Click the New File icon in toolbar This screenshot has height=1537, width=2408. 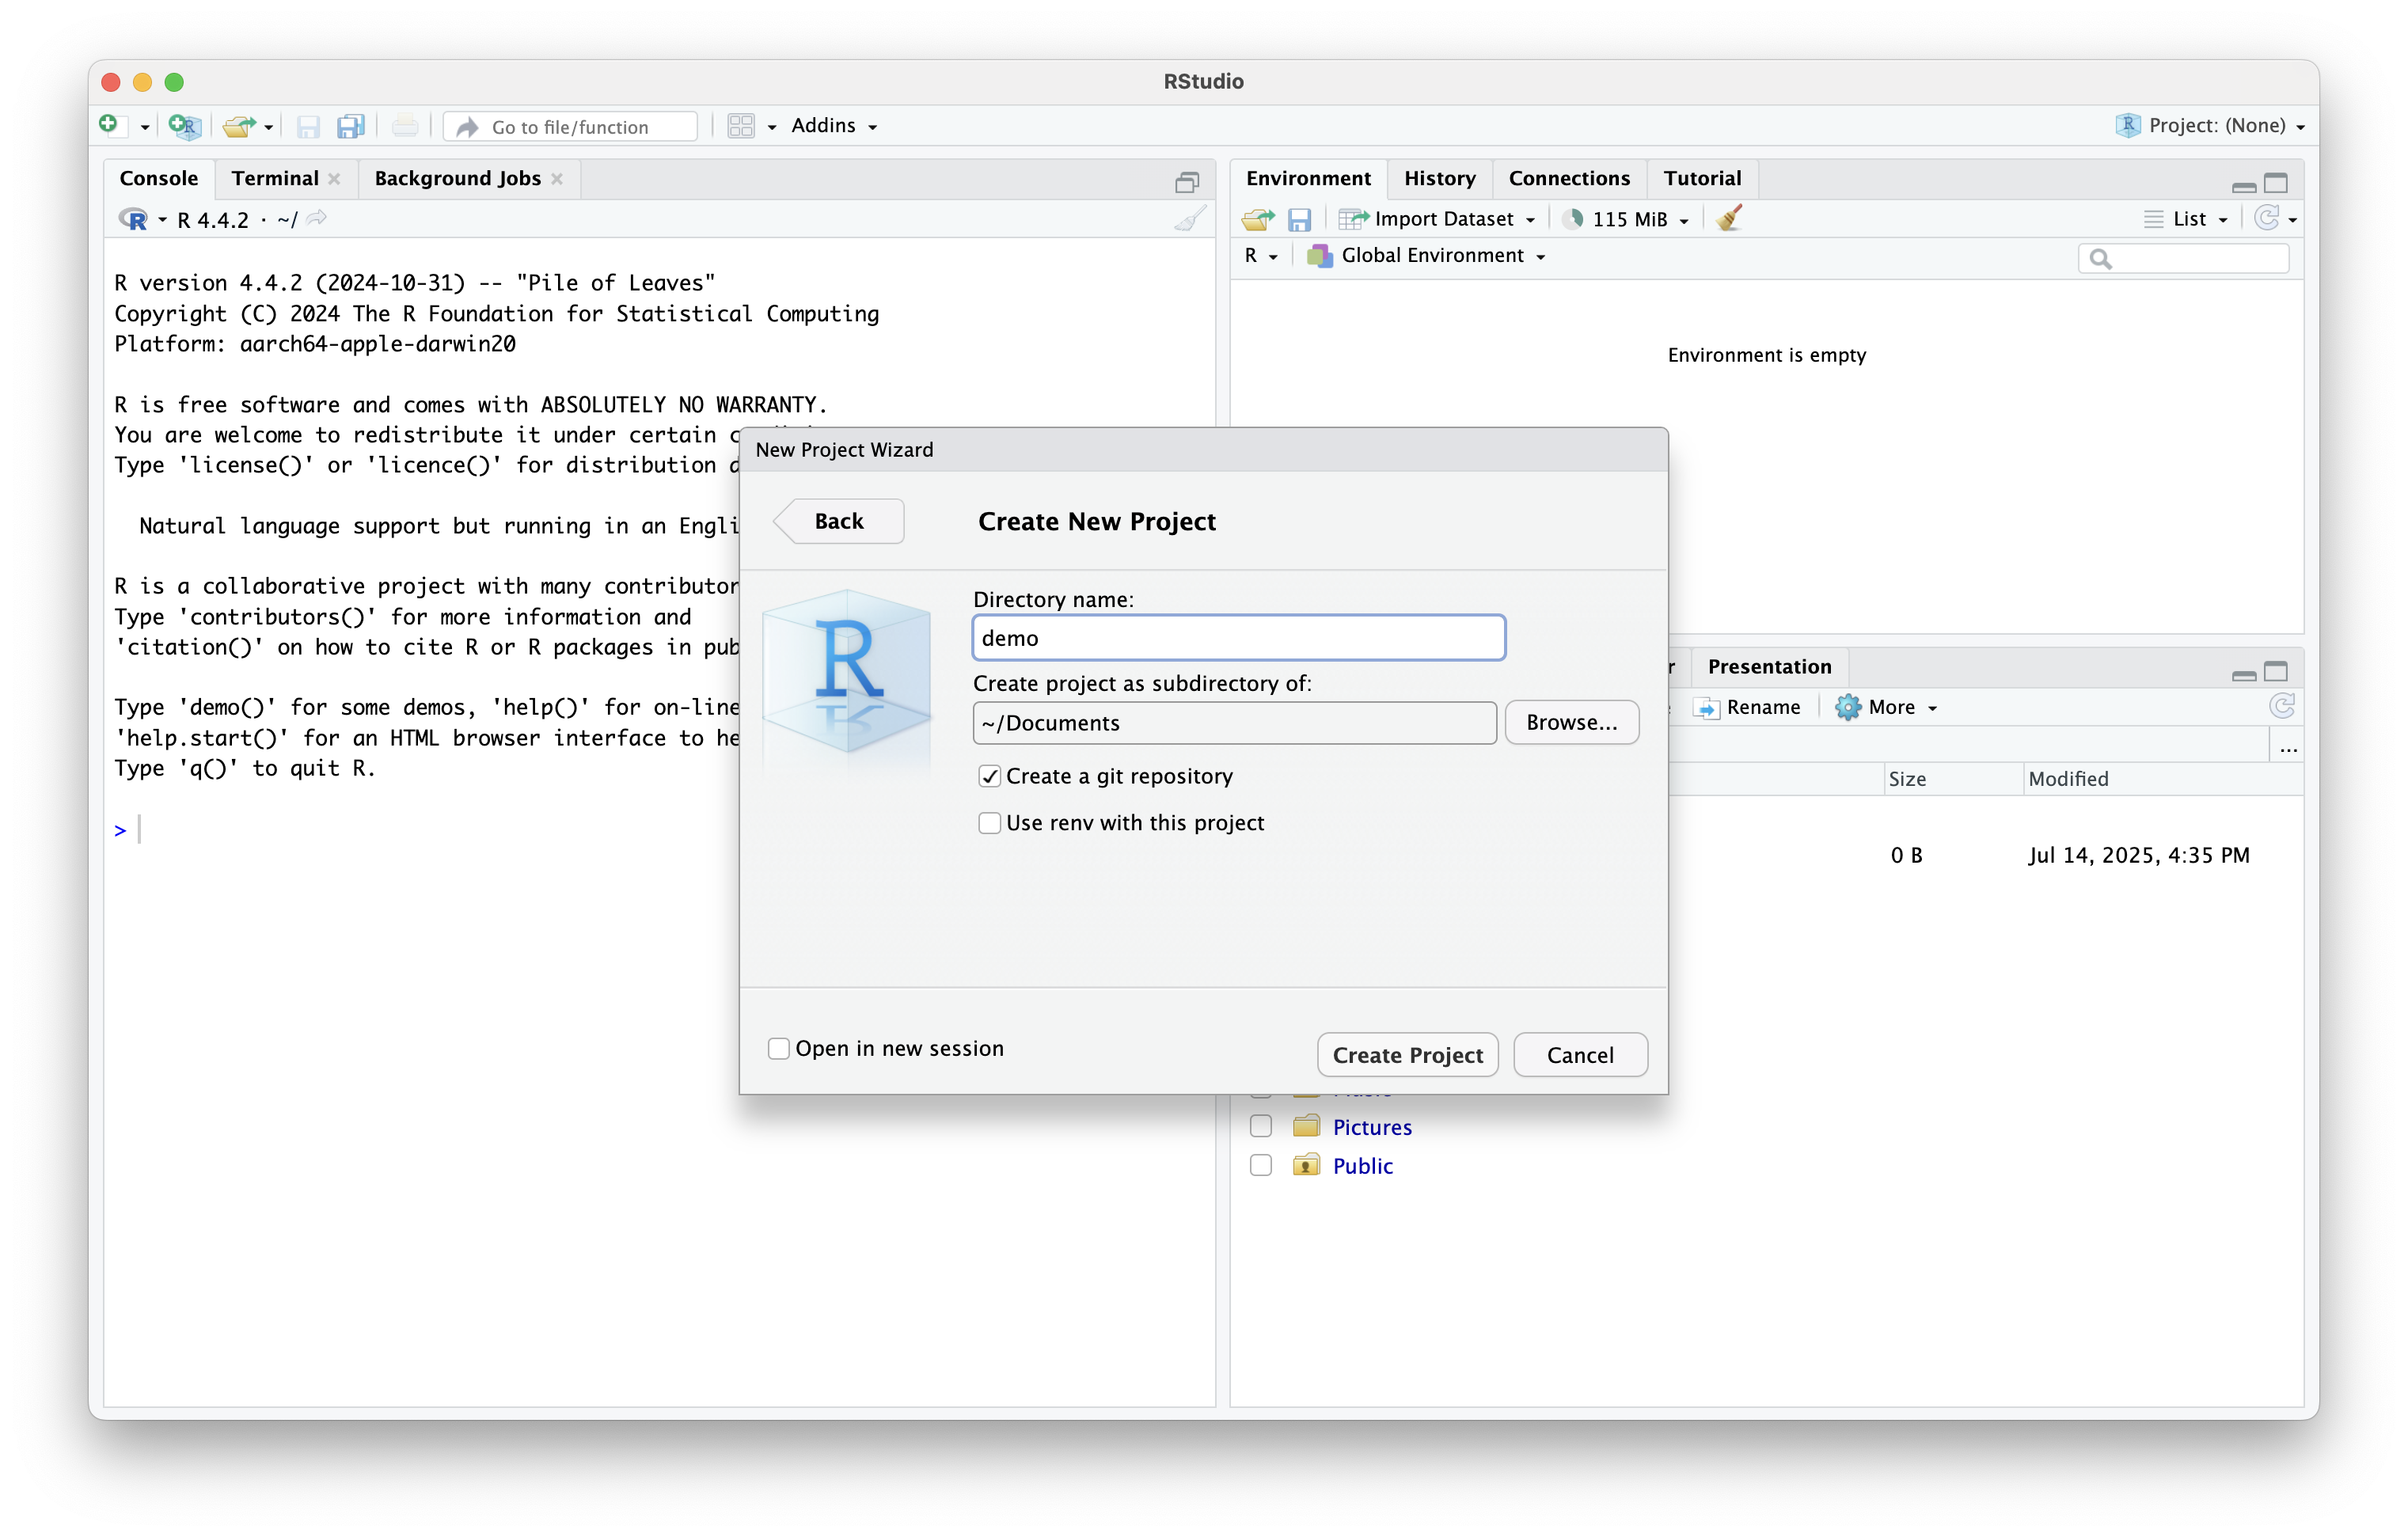(110, 125)
